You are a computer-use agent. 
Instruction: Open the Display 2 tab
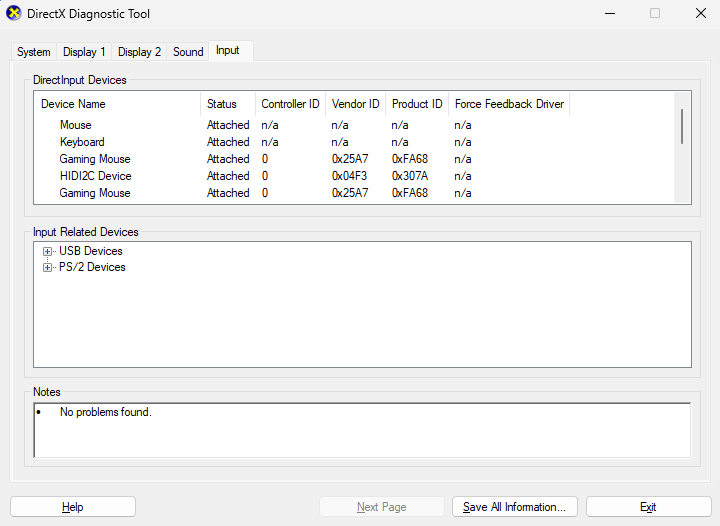coord(139,52)
